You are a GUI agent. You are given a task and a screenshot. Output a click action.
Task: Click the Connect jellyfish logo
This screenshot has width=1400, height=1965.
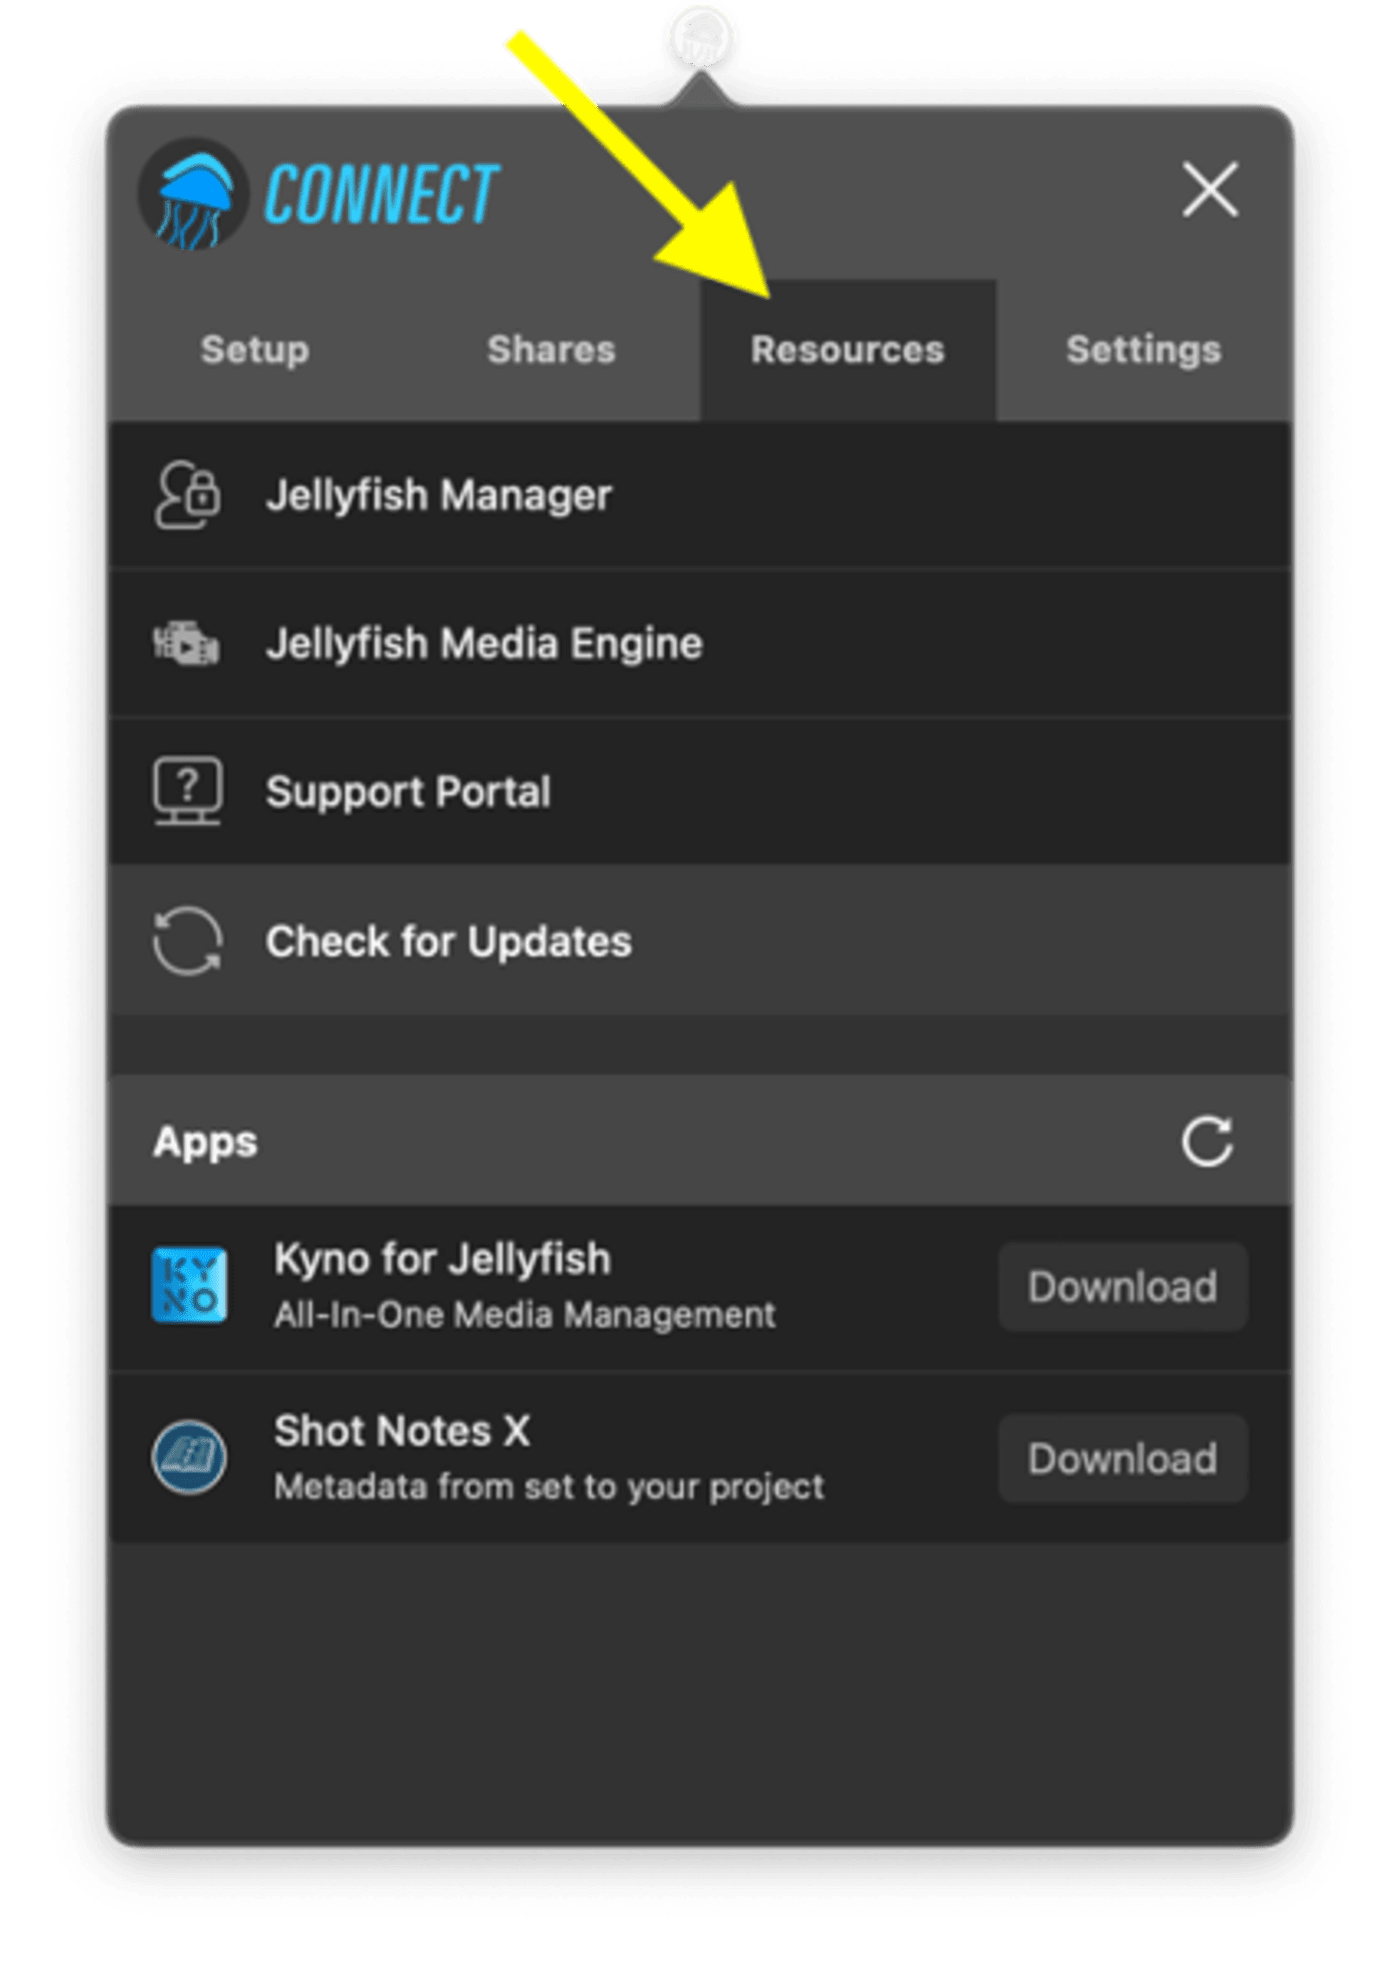[x=192, y=194]
